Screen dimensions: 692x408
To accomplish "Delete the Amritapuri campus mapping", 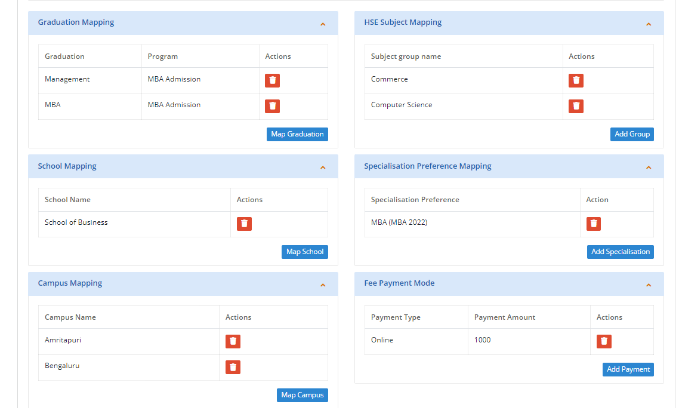I will (232, 341).
